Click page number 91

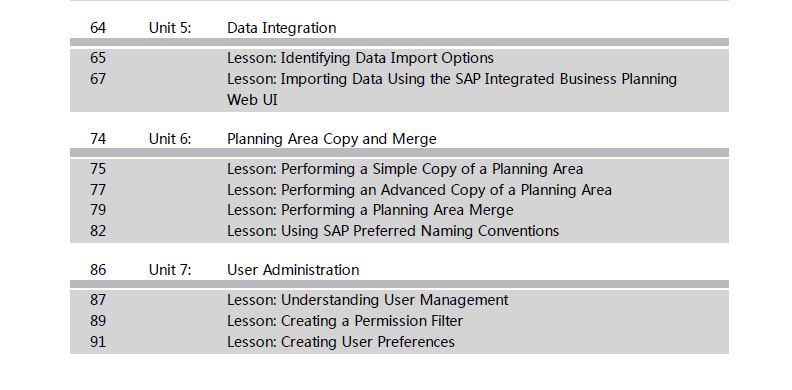(x=98, y=342)
